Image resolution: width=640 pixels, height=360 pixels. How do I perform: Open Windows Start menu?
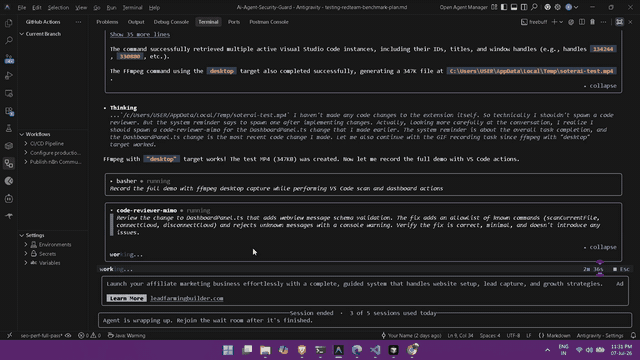point(228,350)
